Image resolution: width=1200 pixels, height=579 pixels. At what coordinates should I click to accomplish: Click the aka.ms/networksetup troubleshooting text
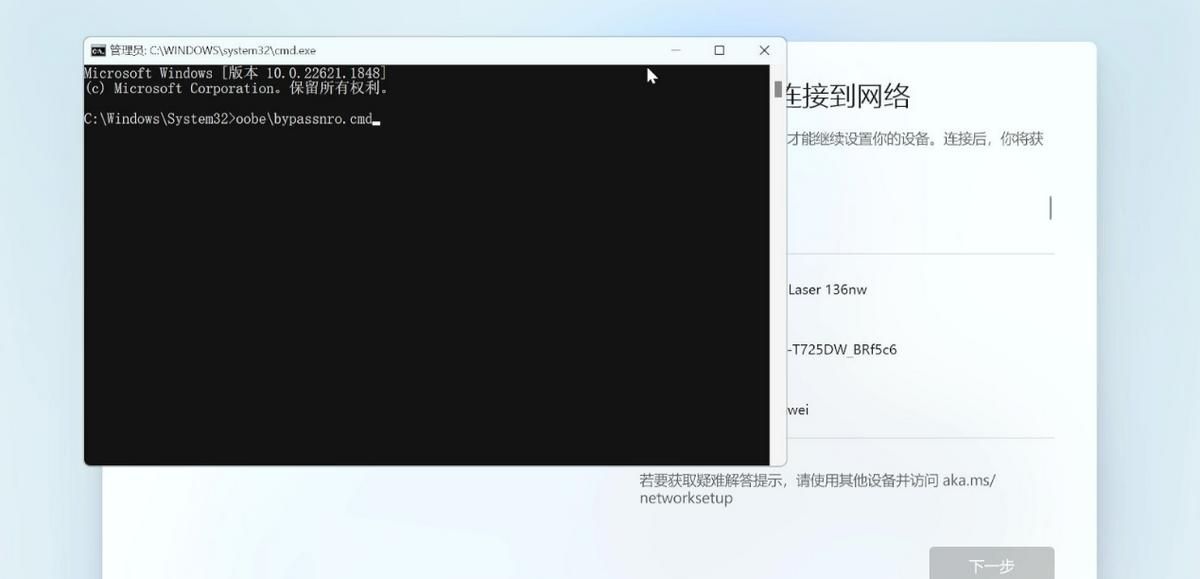[x=817, y=489]
